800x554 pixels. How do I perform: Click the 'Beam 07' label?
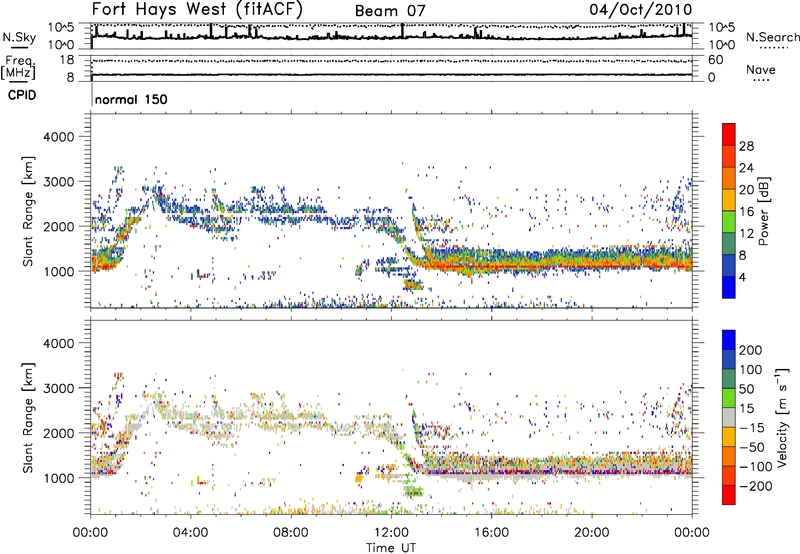[x=390, y=11]
